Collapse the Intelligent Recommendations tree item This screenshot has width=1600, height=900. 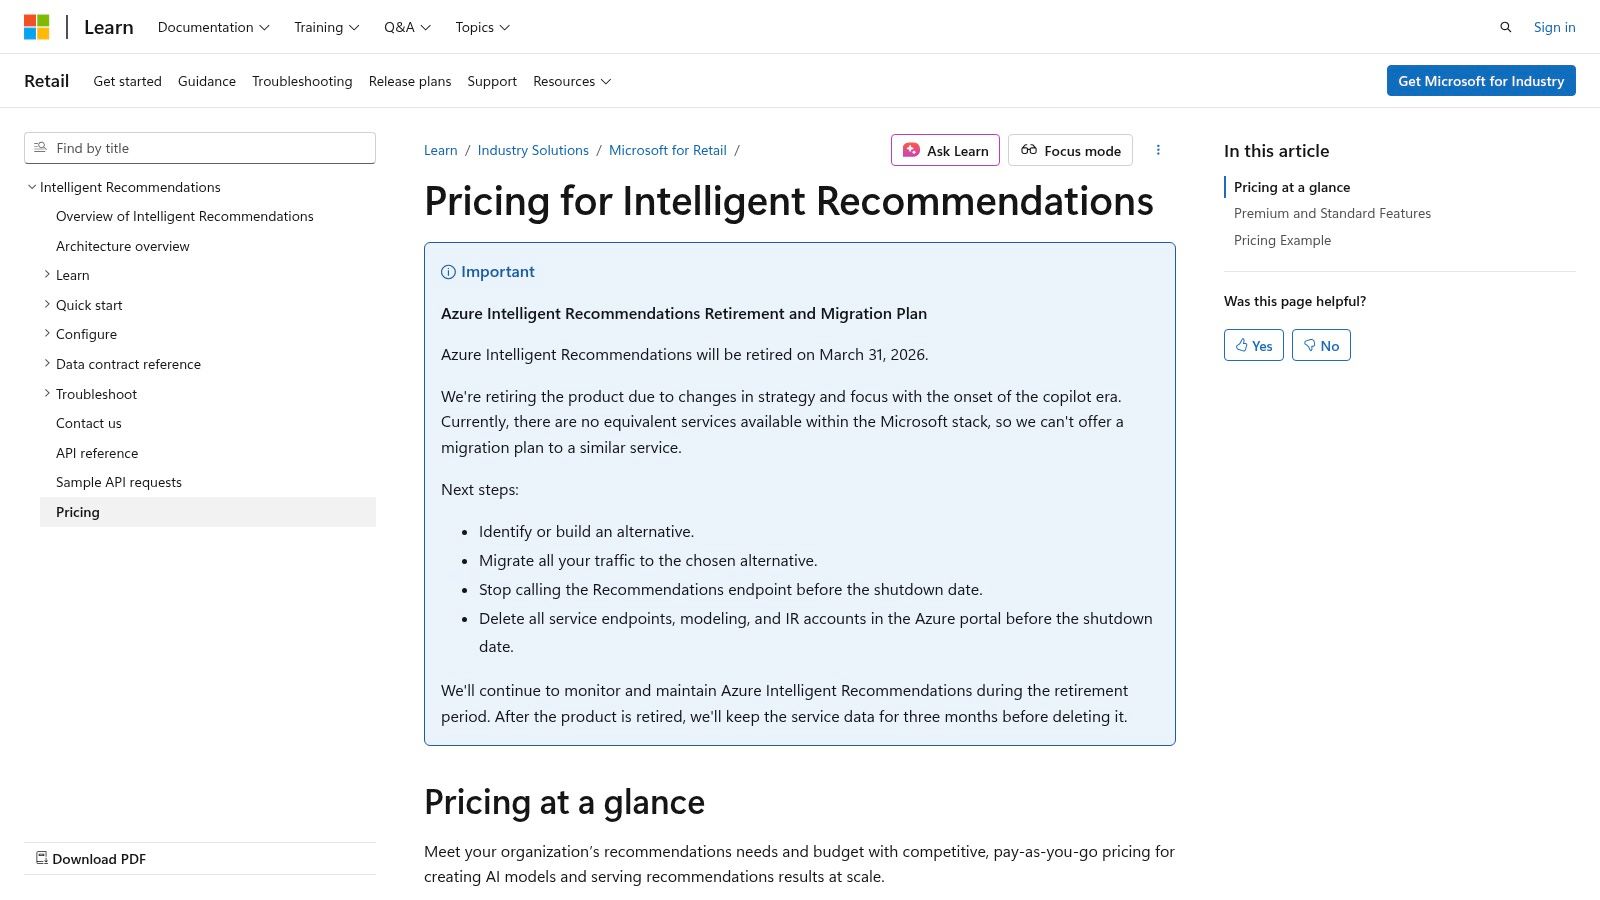pos(31,187)
